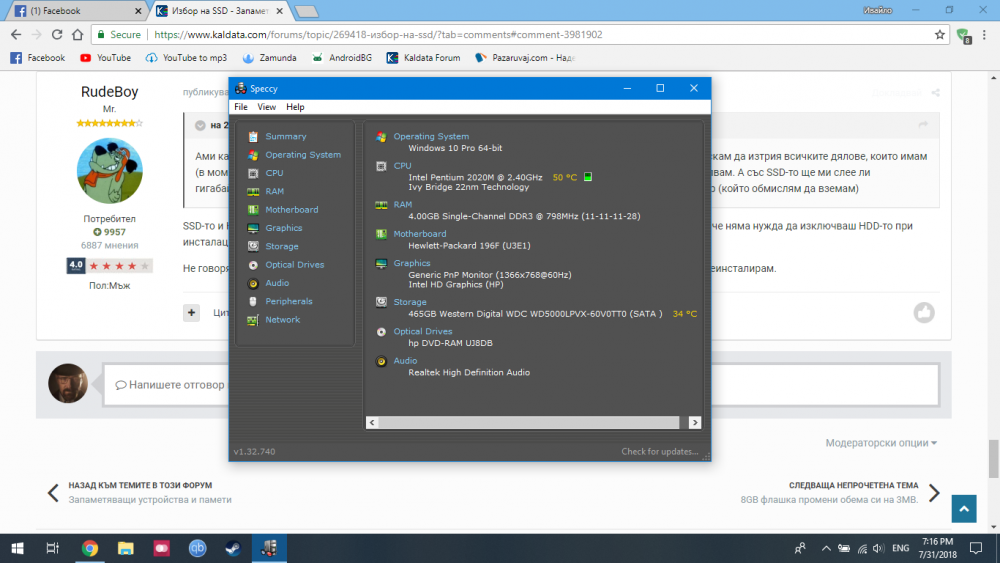Image resolution: width=1000 pixels, height=563 pixels.
Task: Select the CPU chip icon in the sidebar
Action: (253, 173)
